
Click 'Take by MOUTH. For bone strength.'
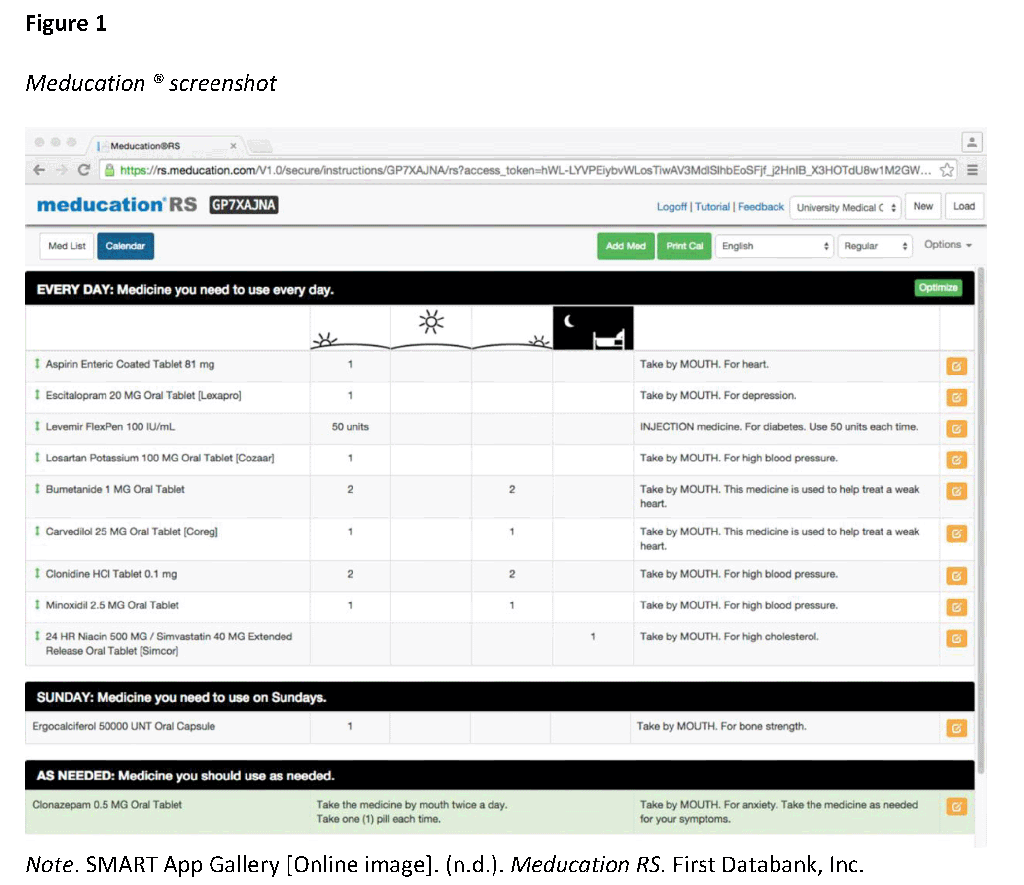click(722, 726)
